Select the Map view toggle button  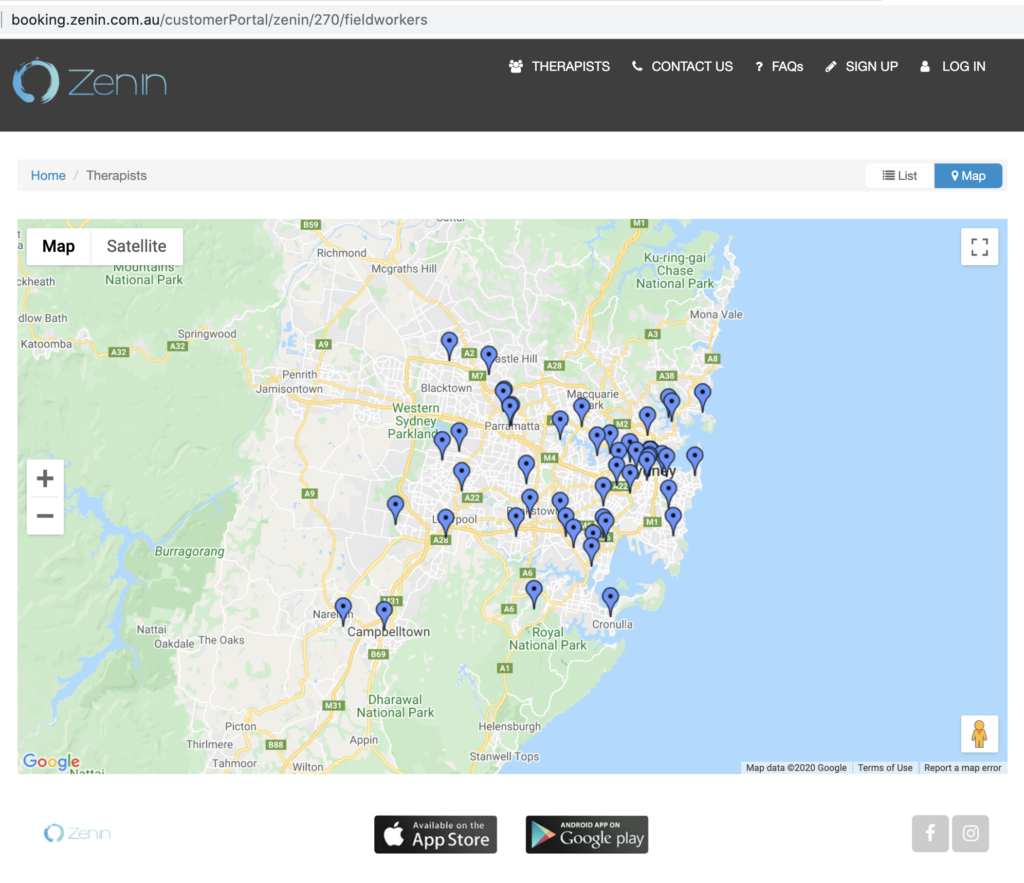968,176
